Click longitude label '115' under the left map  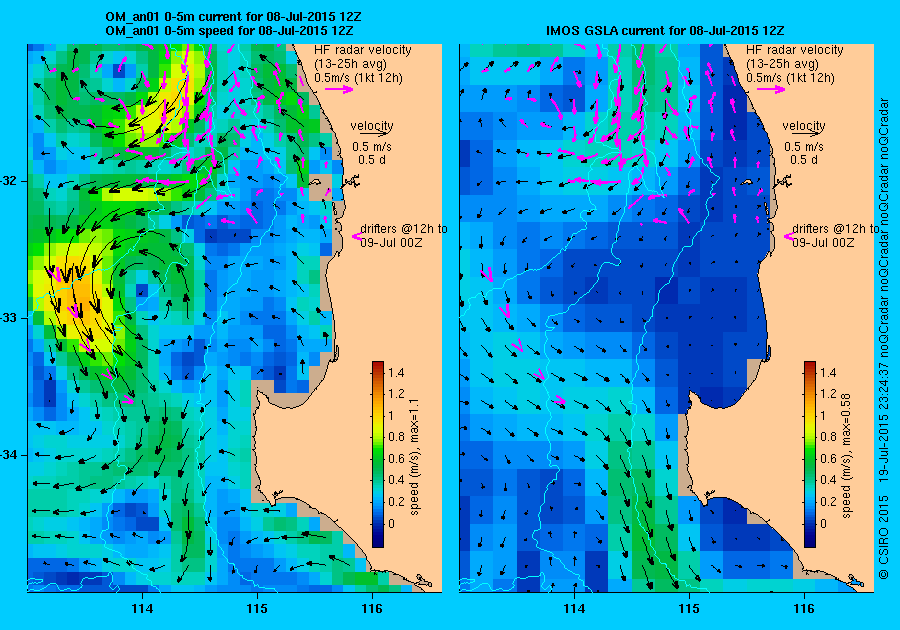click(x=257, y=609)
